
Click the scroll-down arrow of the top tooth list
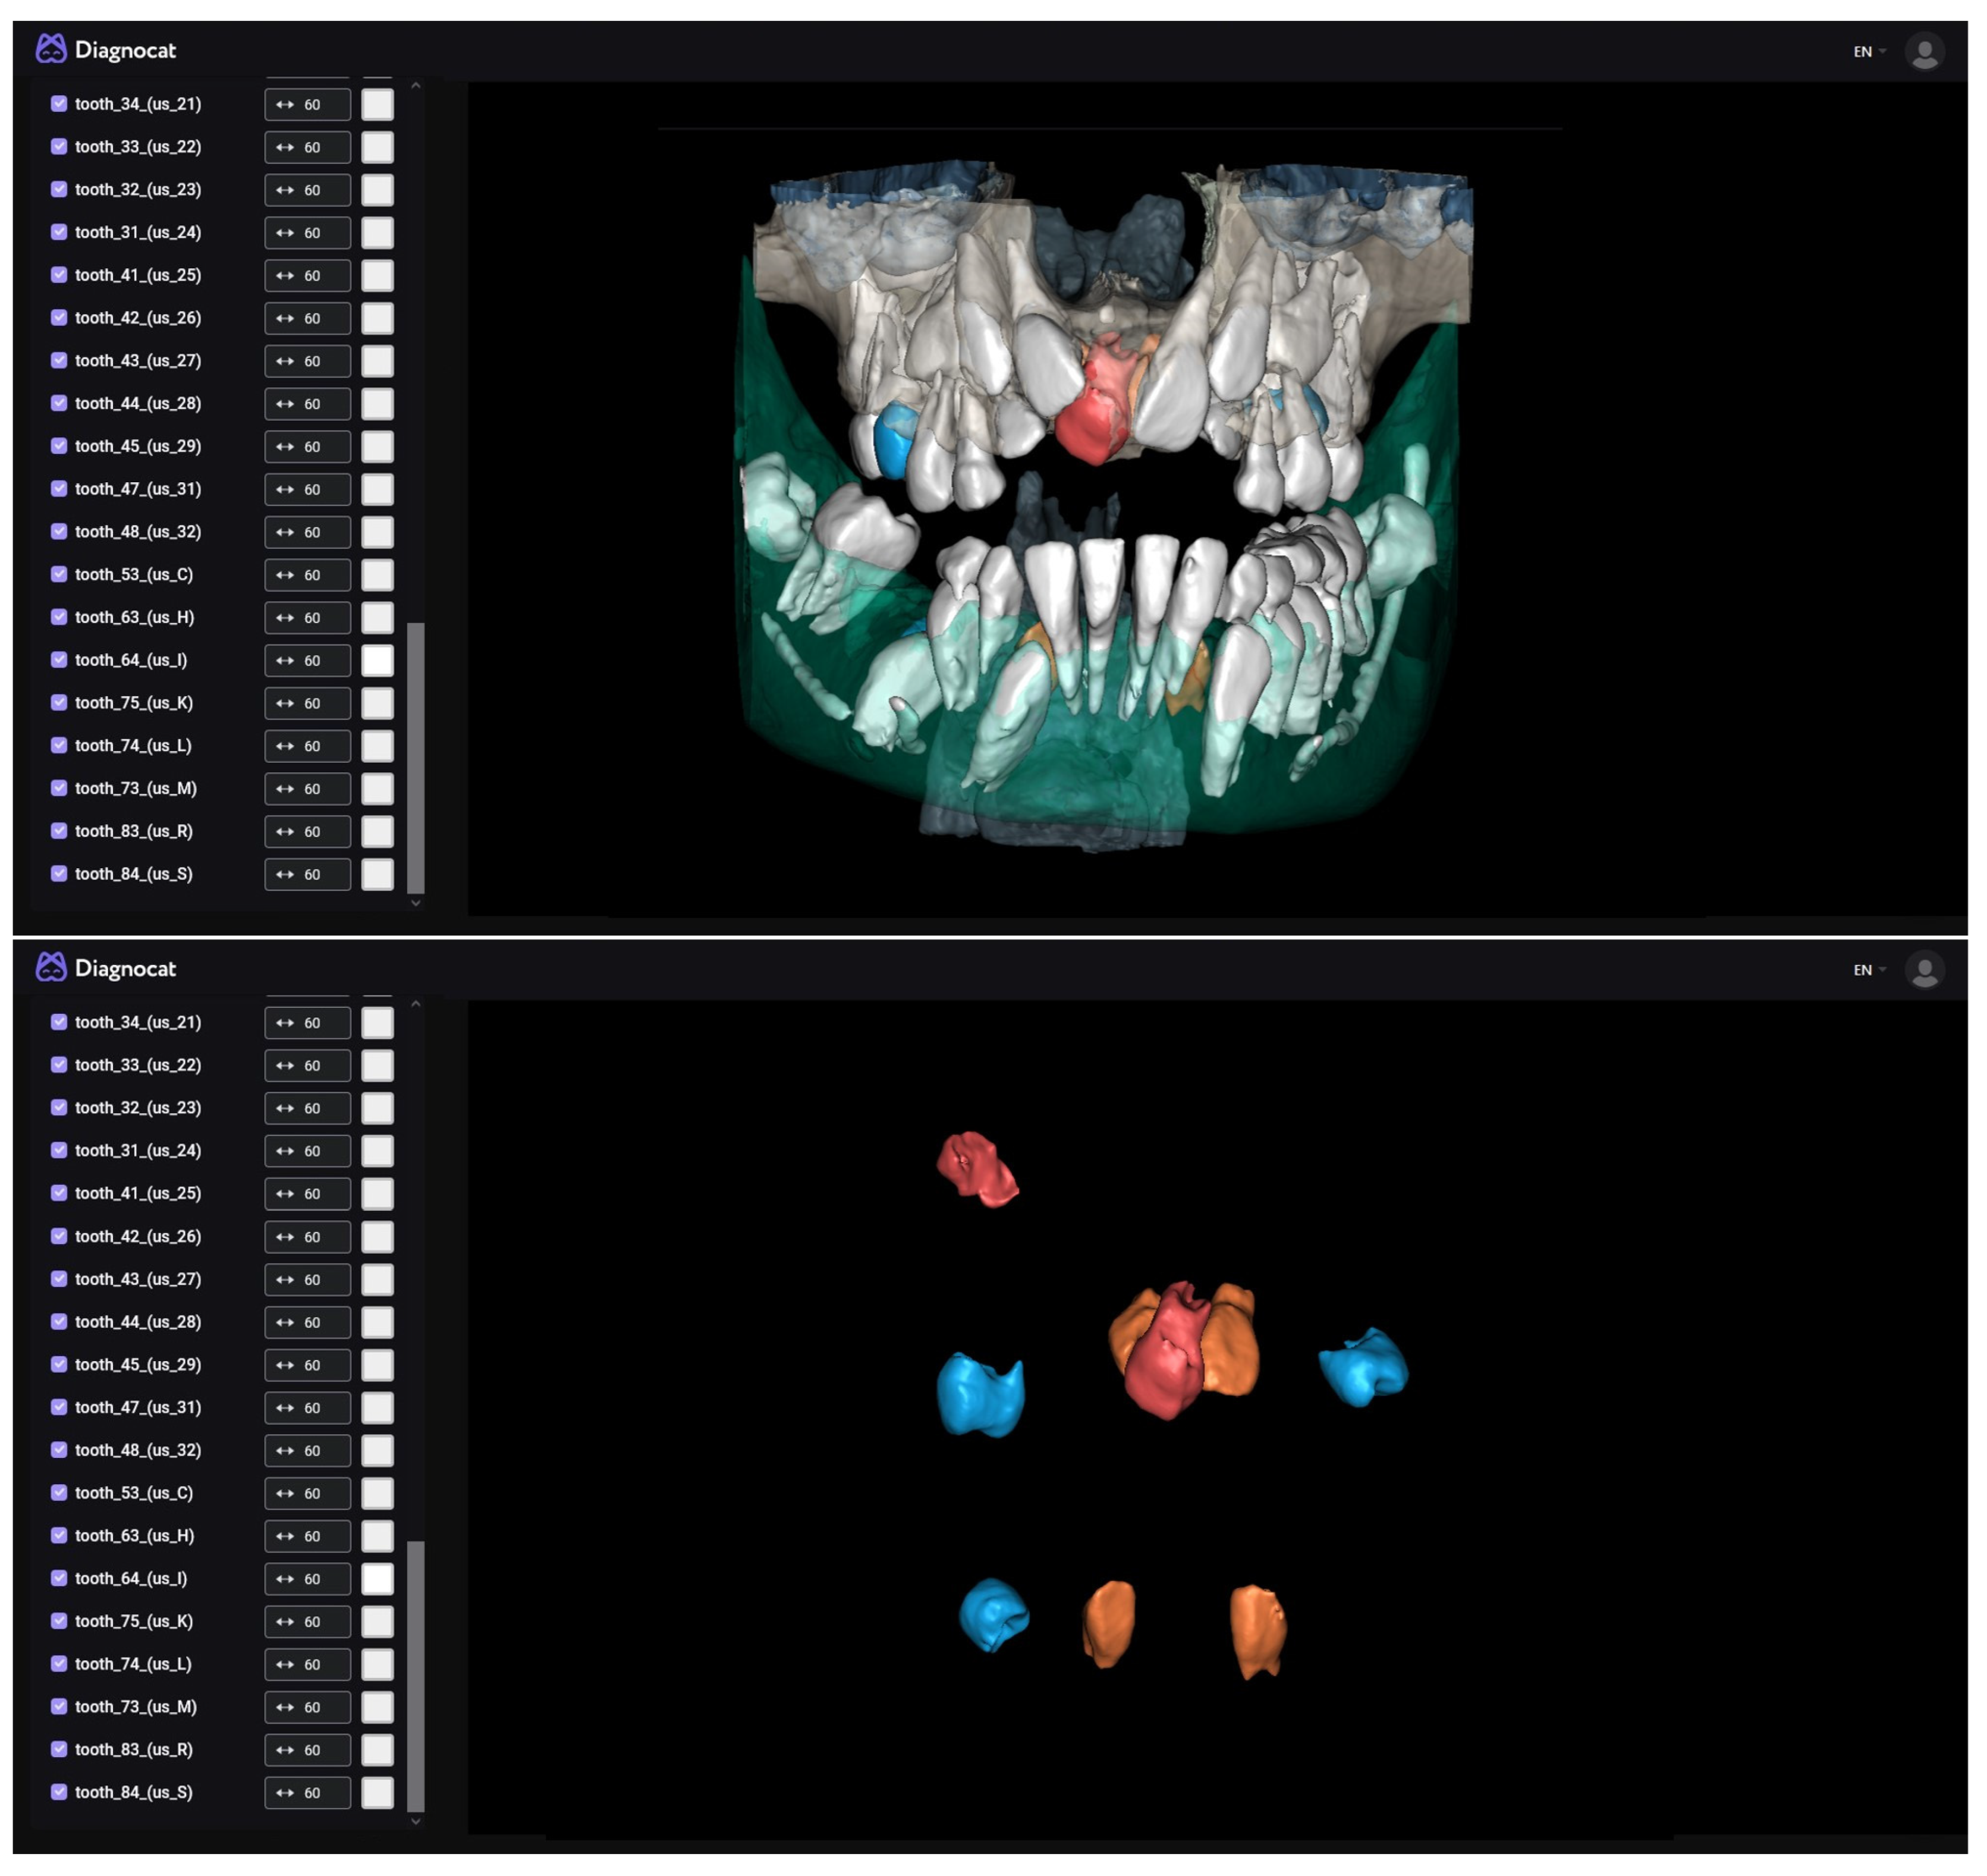tap(416, 902)
